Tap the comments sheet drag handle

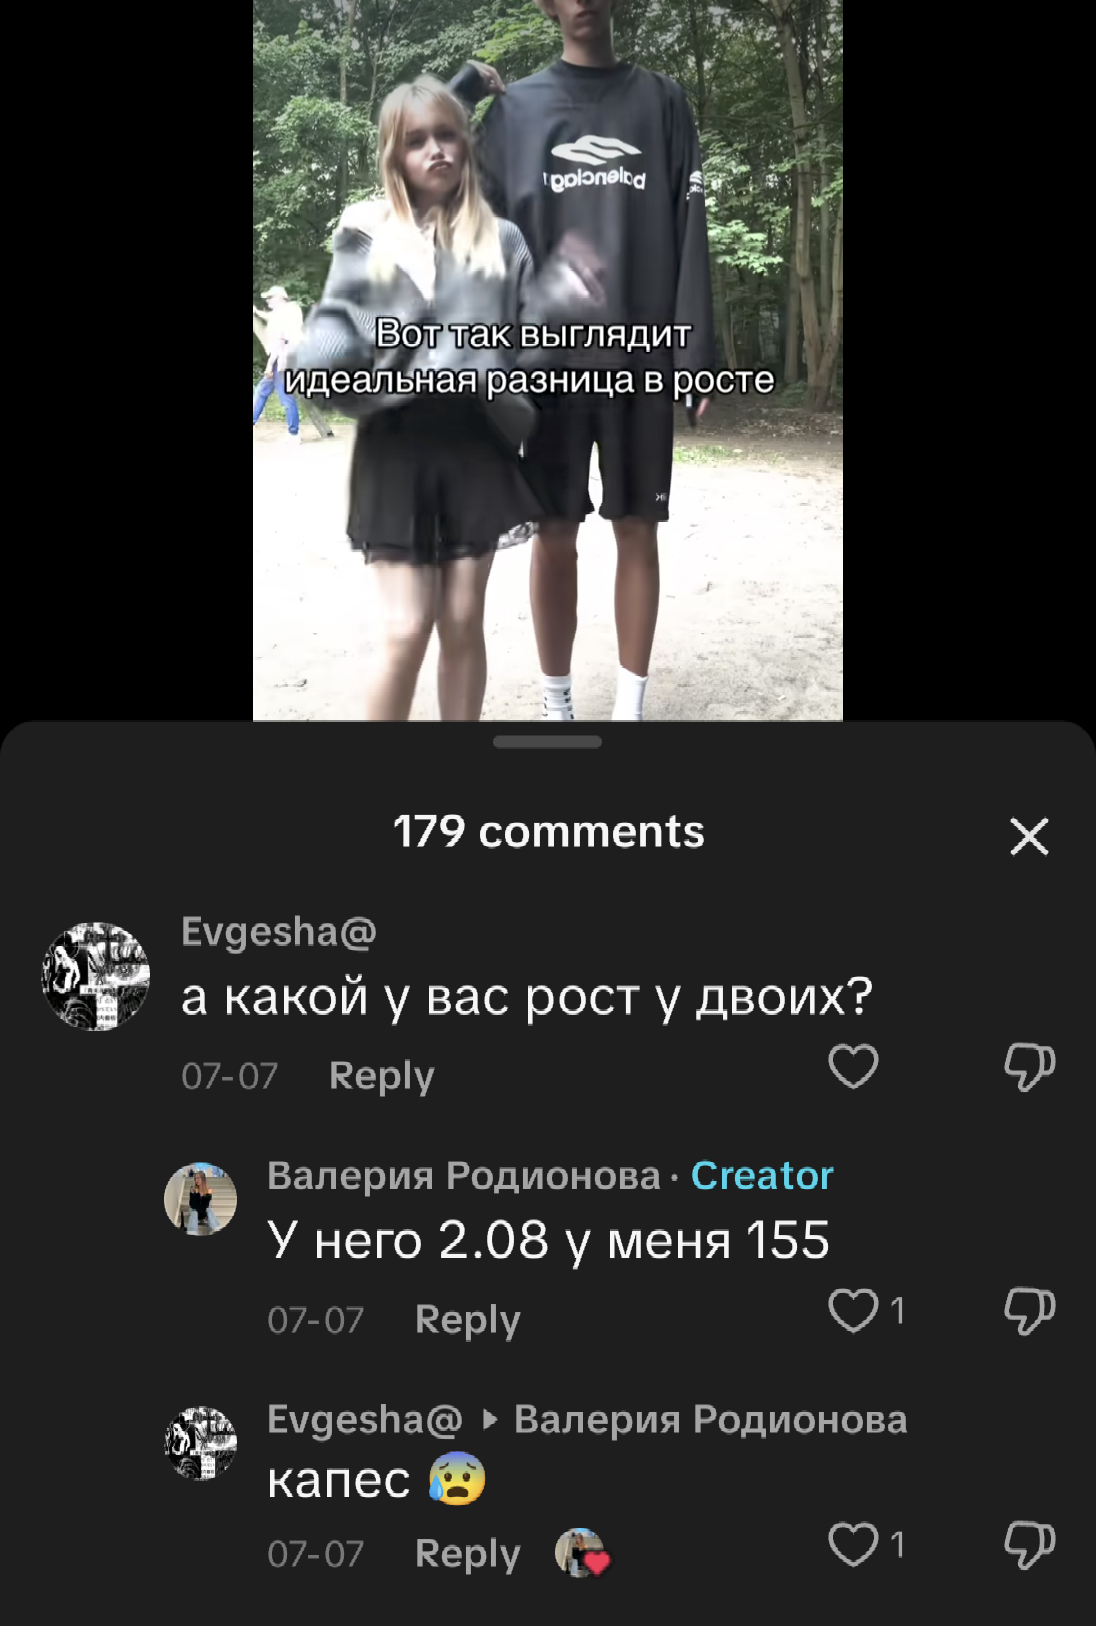click(x=548, y=742)
